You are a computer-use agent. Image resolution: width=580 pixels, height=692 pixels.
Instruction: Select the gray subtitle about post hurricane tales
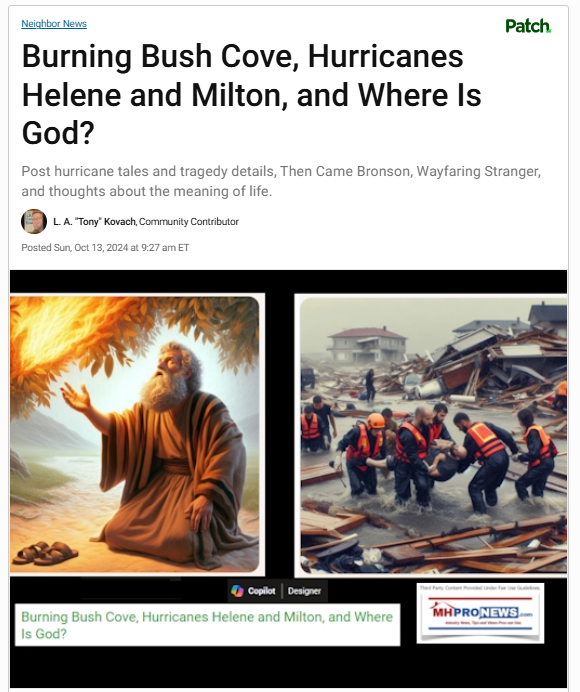pyautogui.click(x=281, y=181)
